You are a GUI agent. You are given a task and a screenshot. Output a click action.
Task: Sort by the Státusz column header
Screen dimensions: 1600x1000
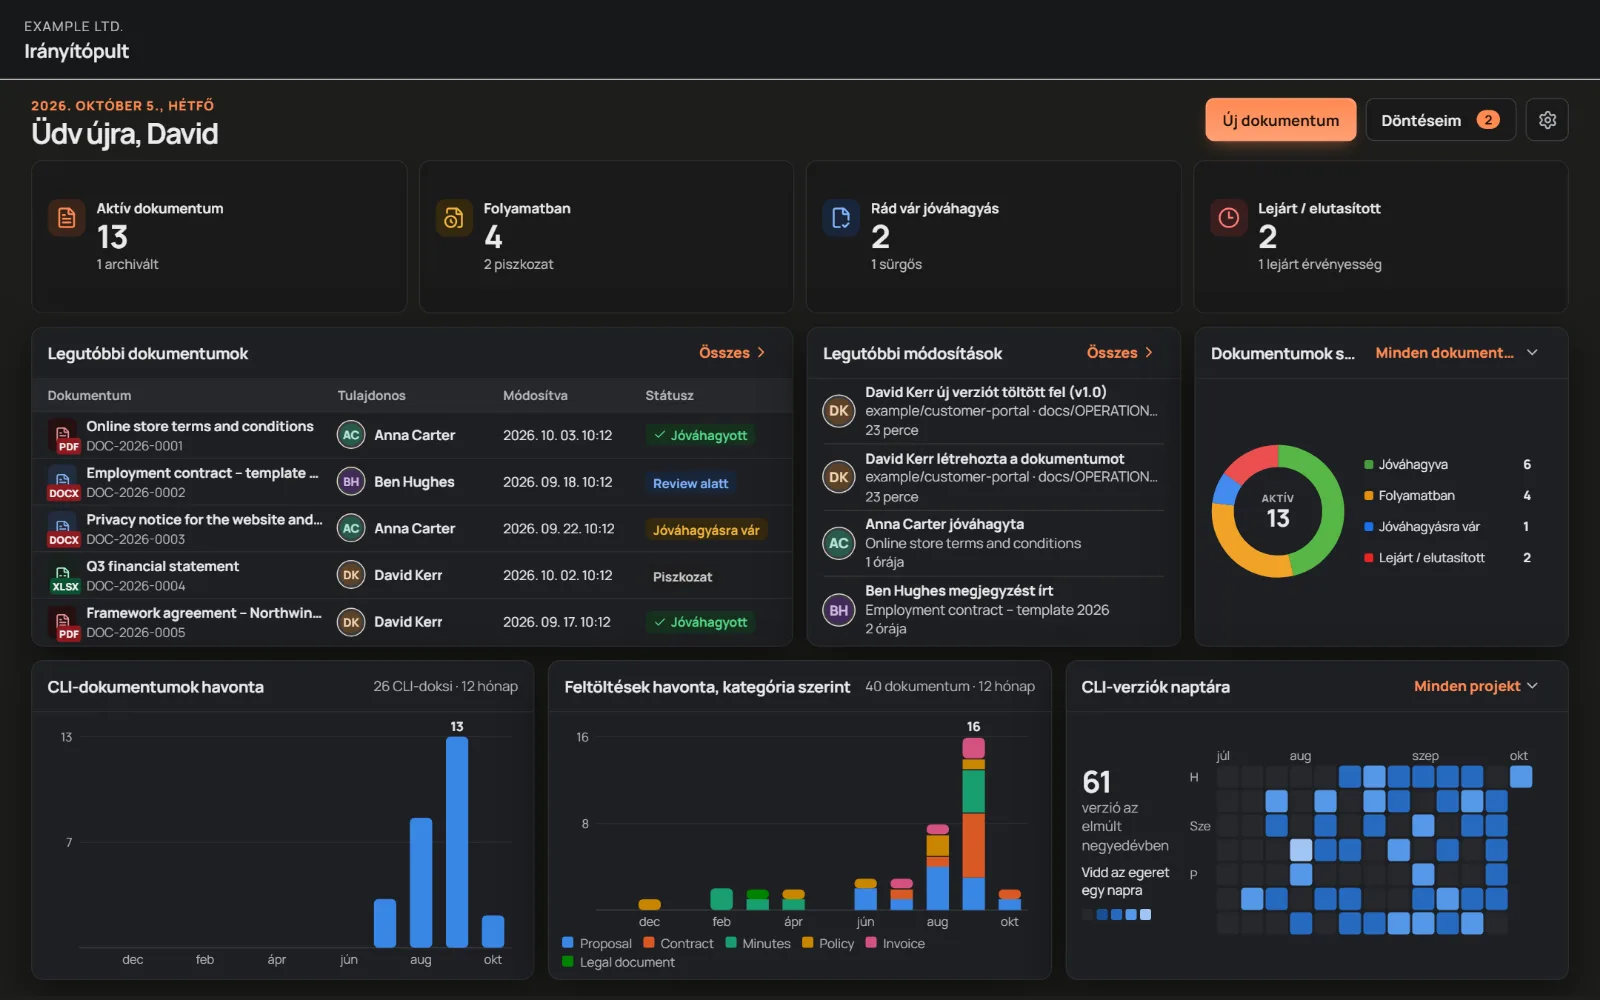pos(669,396)
